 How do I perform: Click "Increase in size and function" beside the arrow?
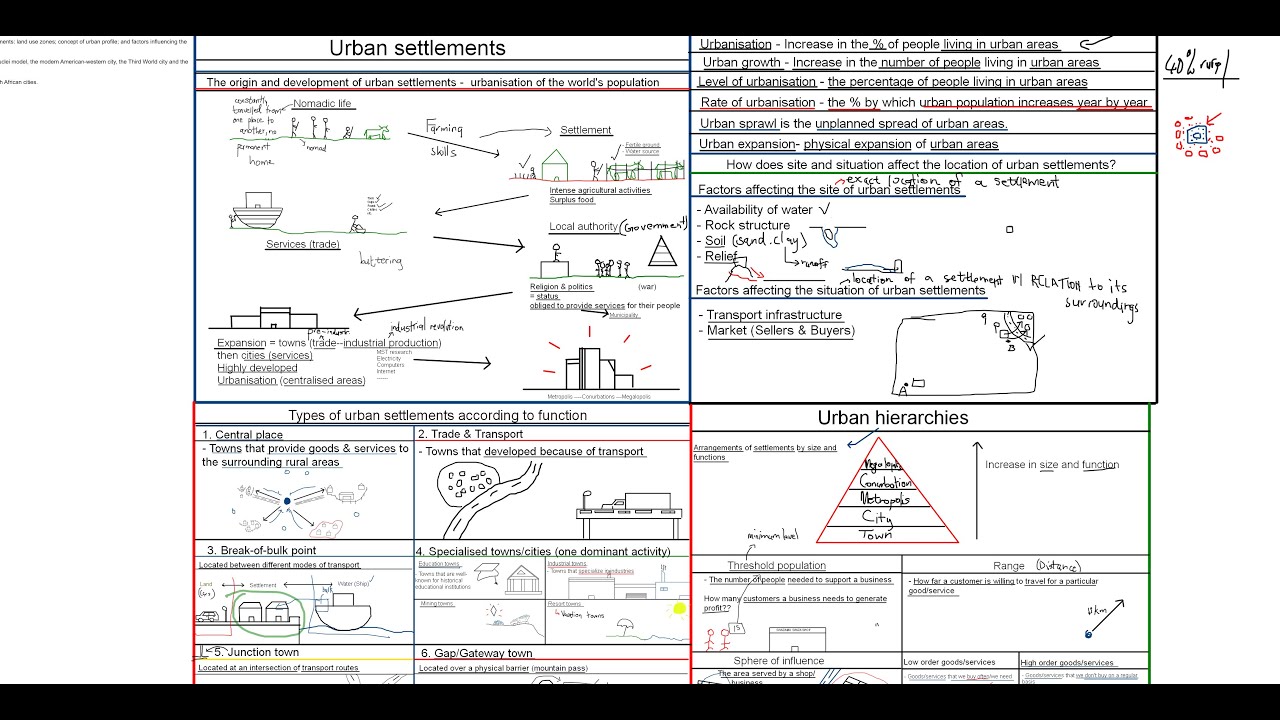click(x=1052, y=464)
